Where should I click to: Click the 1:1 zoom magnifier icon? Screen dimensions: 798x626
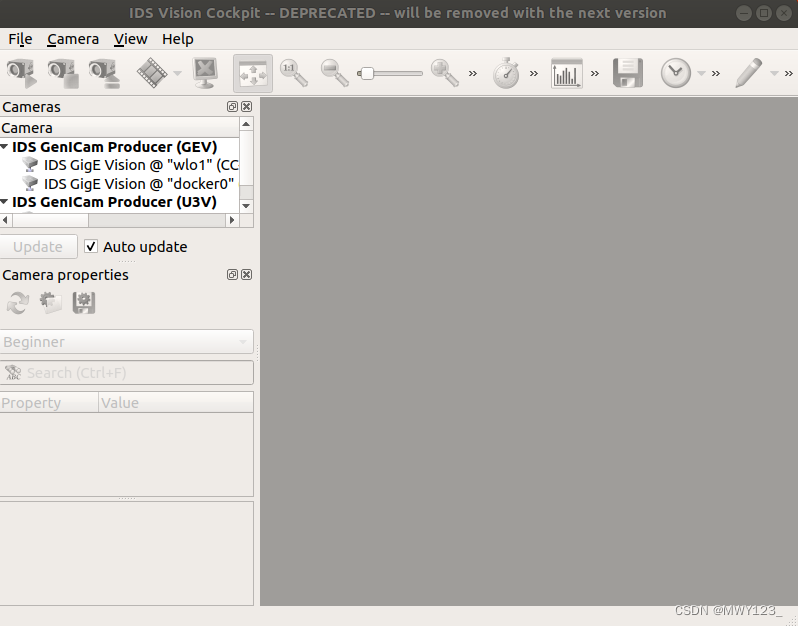tap(294, 73)
